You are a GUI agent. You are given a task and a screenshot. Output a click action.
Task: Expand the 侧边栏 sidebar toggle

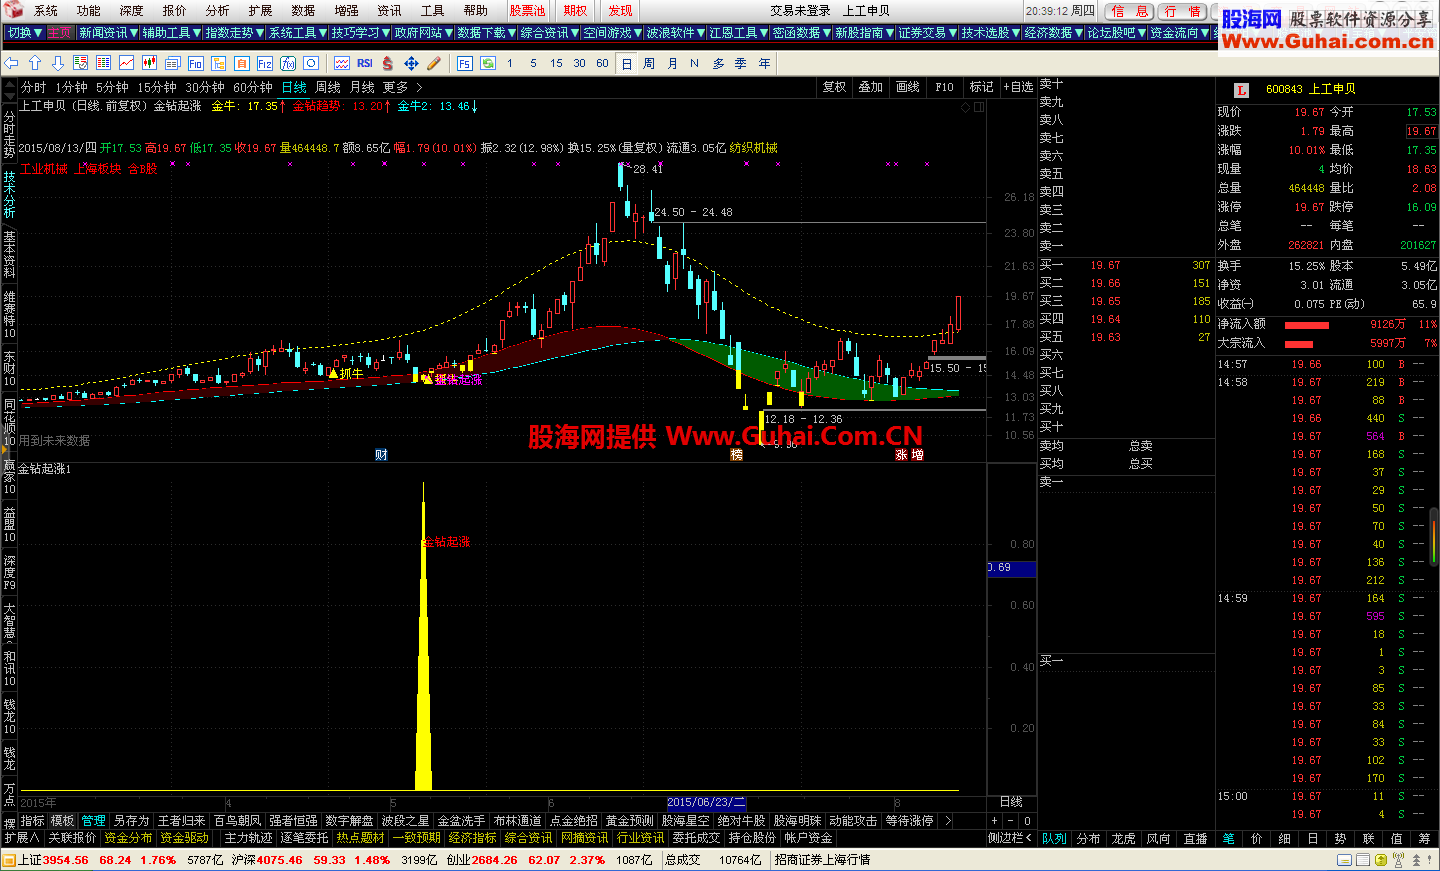1010,838
